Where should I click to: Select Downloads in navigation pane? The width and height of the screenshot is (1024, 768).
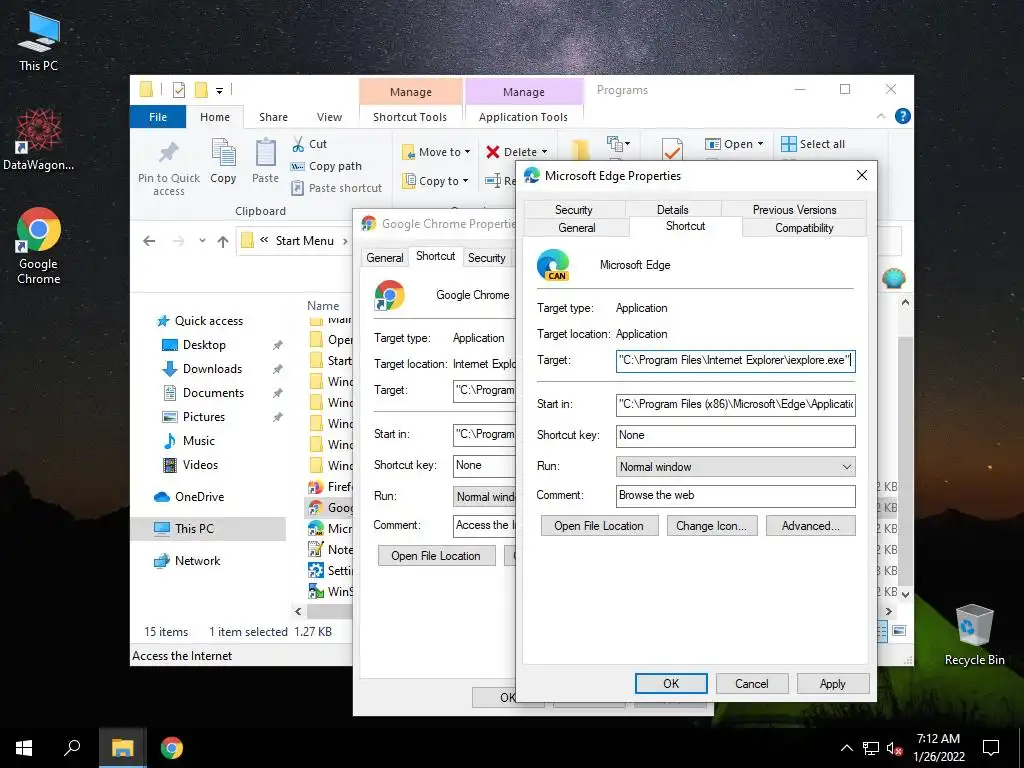(212, 369)
